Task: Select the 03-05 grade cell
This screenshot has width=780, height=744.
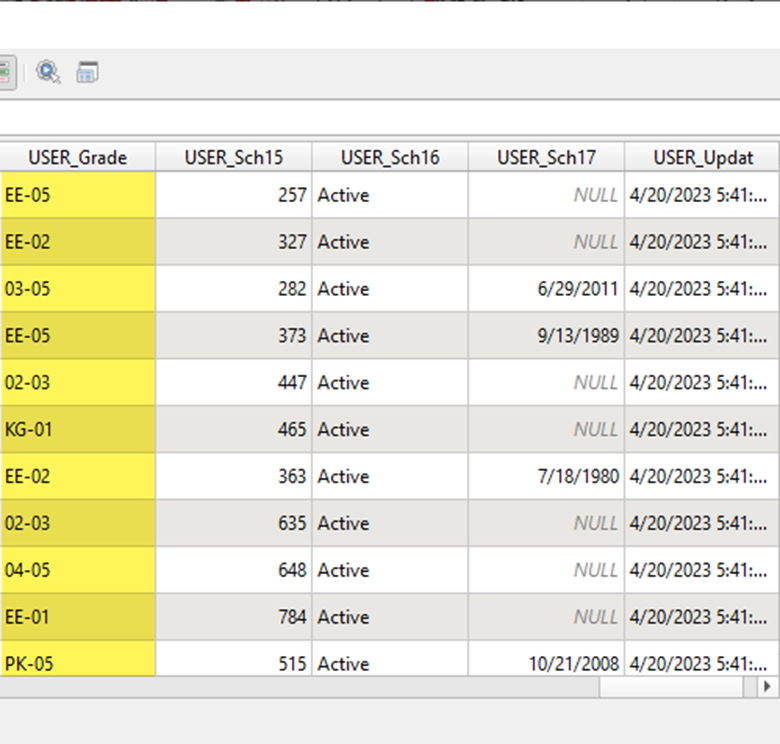Action: (x=78, y=288)
